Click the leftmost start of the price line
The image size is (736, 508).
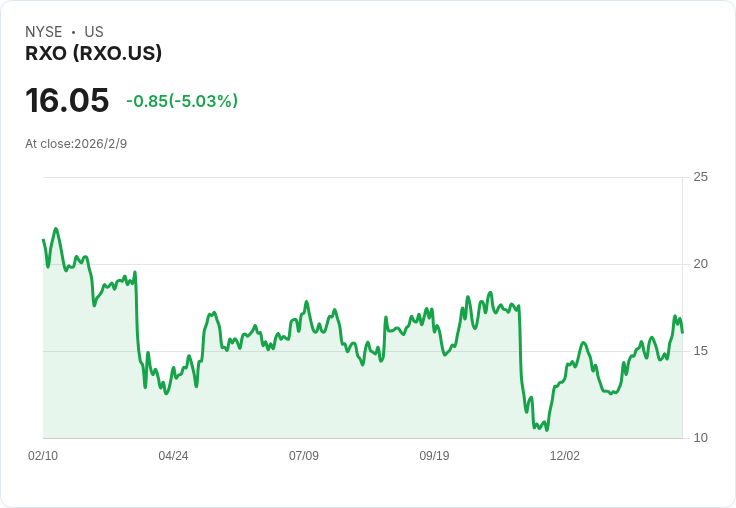coord(43,240)
